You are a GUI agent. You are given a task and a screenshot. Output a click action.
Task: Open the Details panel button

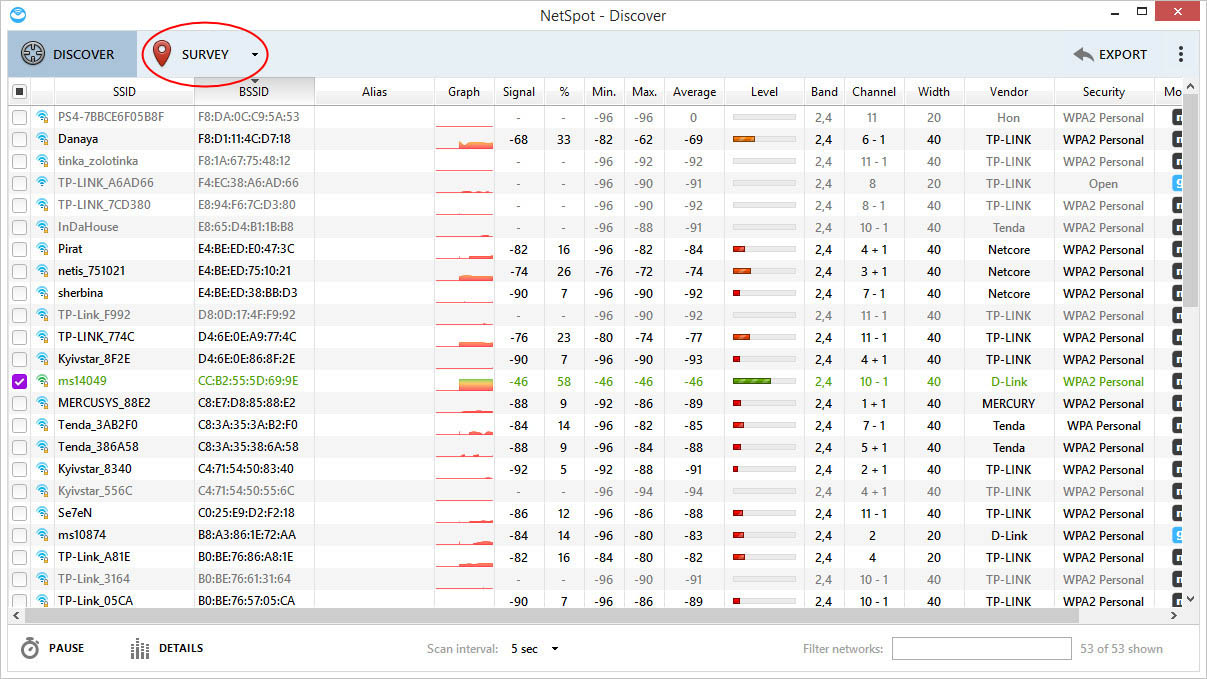(x=167, y=649)
